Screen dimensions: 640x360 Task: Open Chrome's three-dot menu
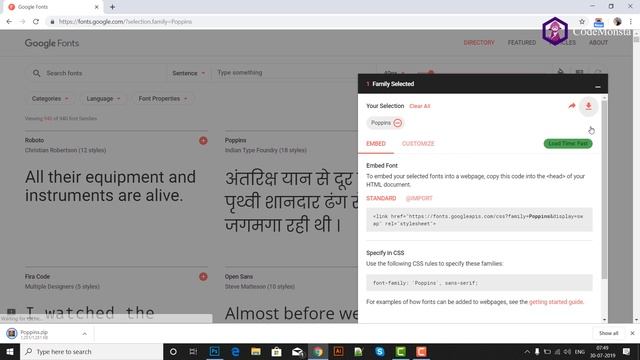(x=631, y=22)
